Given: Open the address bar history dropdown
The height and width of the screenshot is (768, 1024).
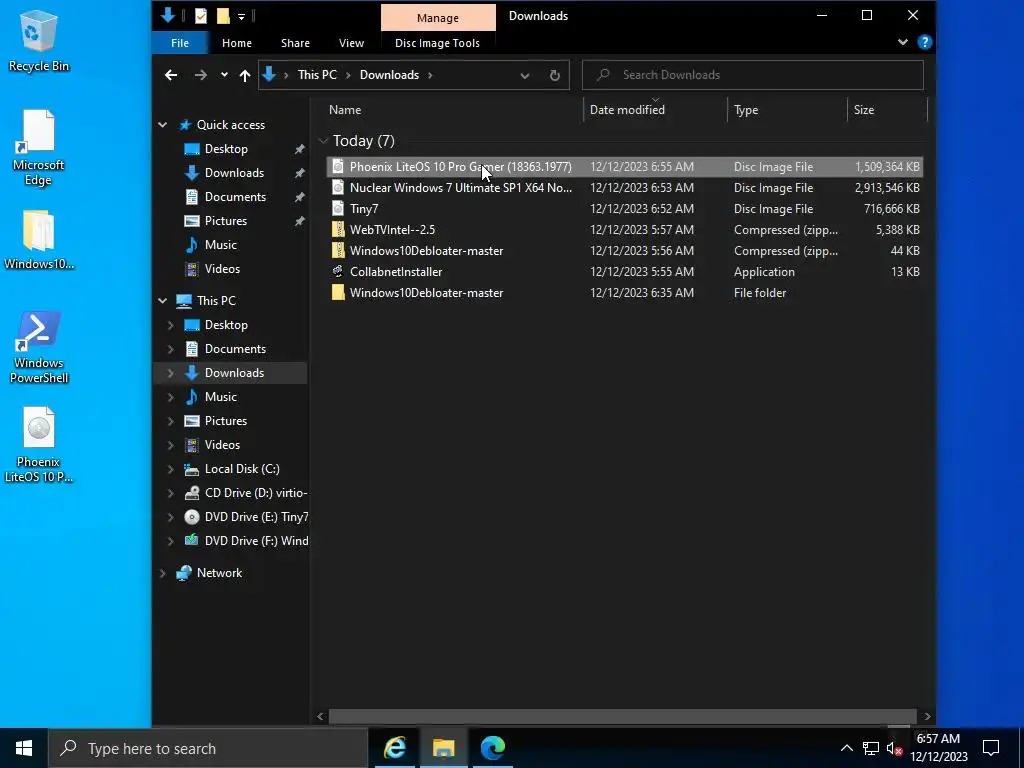Looking at the screenshot, I should (x=524, y=75).
